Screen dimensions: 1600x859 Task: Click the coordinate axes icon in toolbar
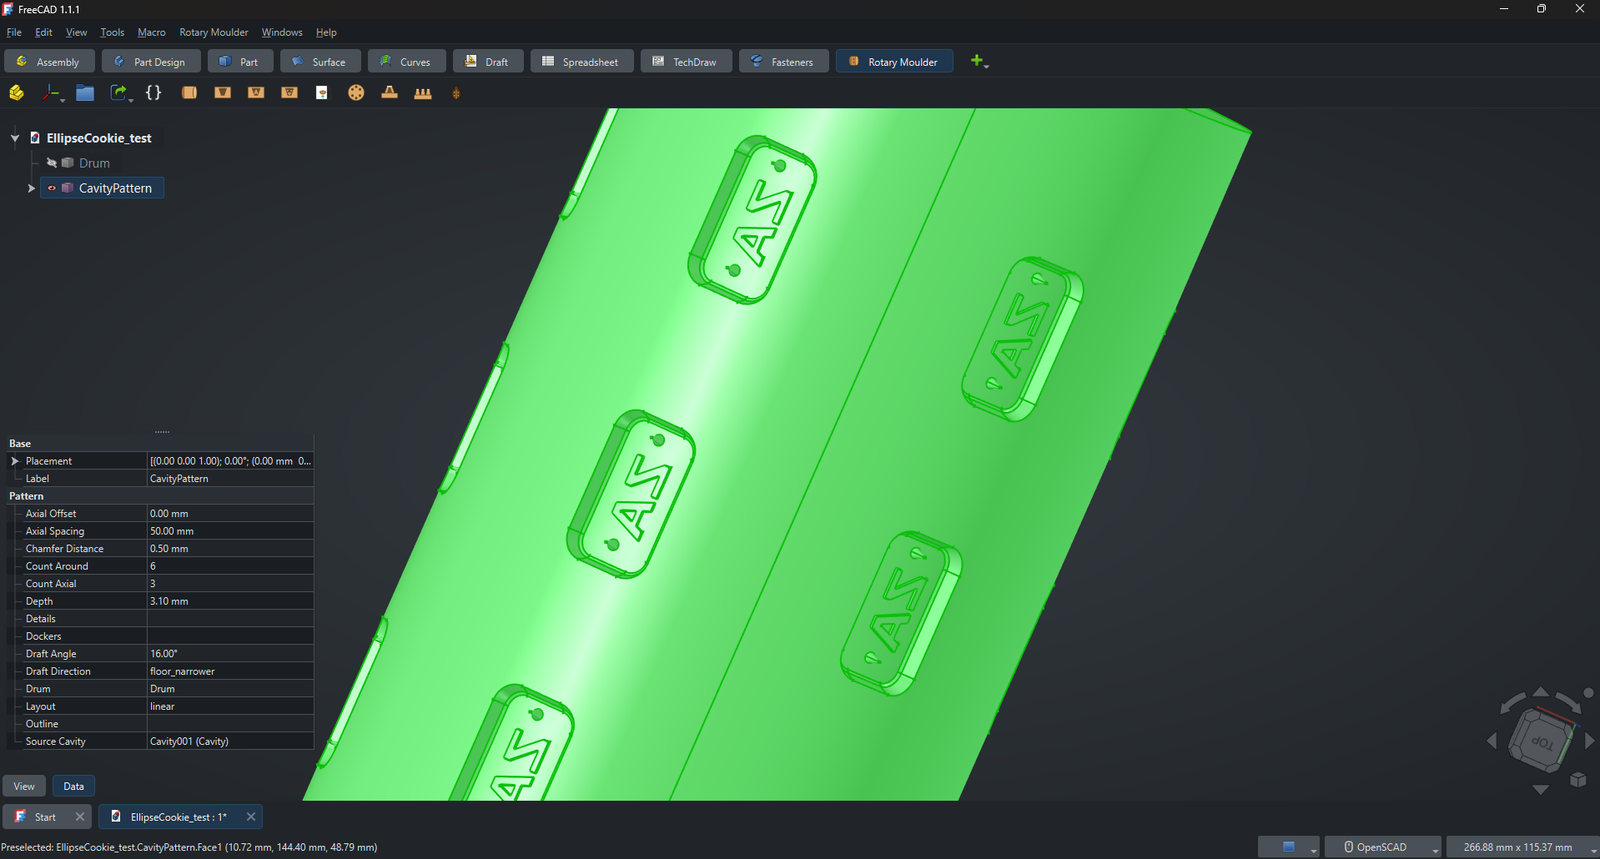tap(50, 92)
